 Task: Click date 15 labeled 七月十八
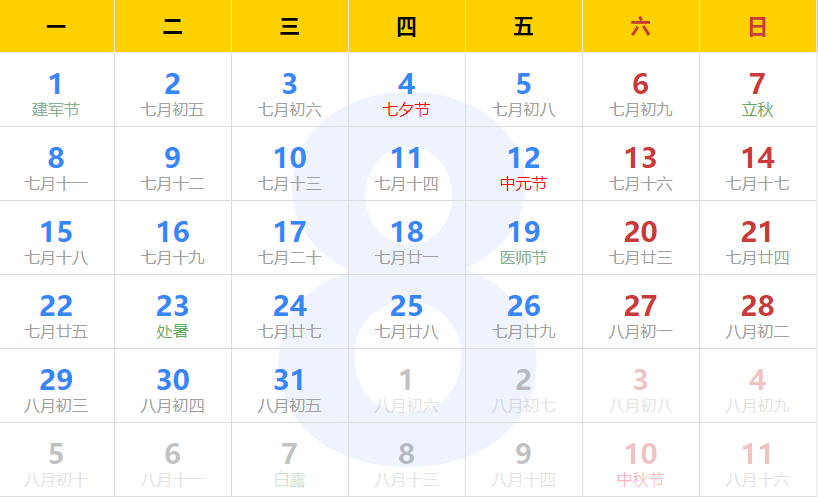pos(56,240)
